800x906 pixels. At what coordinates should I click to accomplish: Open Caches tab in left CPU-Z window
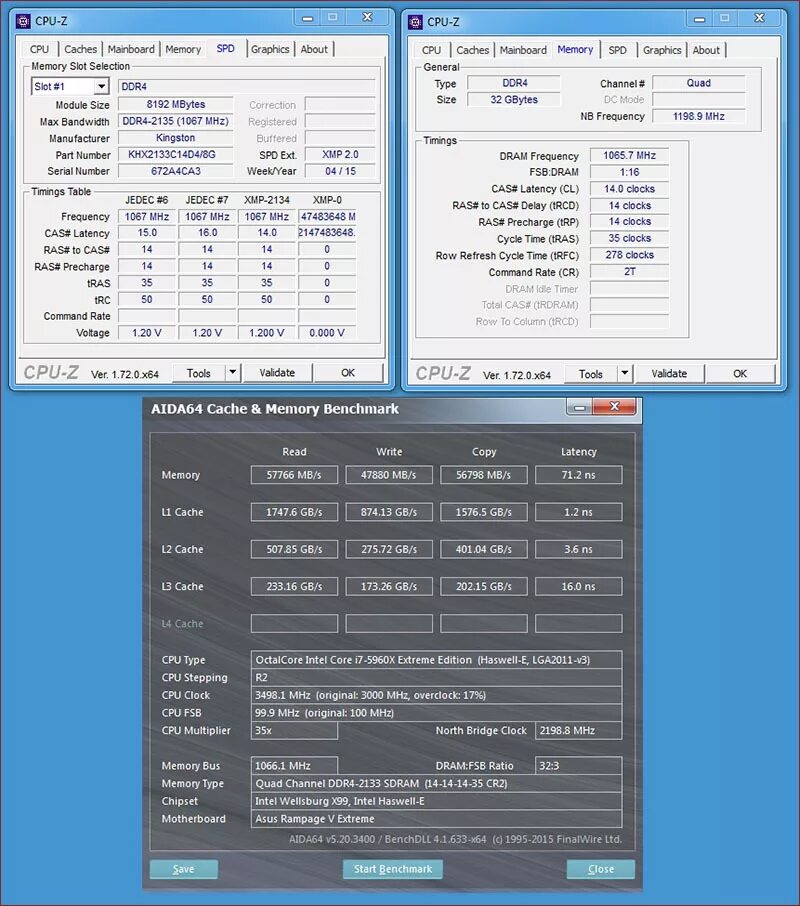[x=80, y=50]
